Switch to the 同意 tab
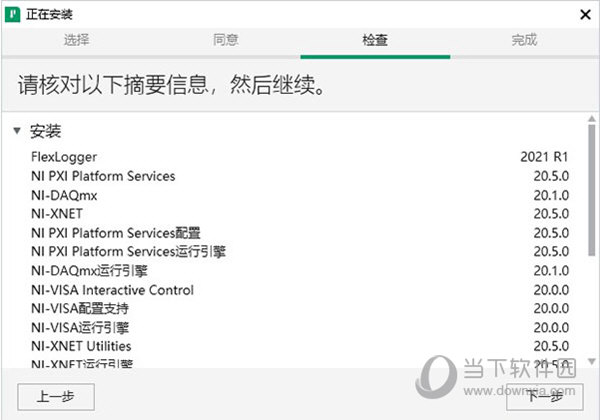Screen dimensions: 600x420 [x=226, y=40]
